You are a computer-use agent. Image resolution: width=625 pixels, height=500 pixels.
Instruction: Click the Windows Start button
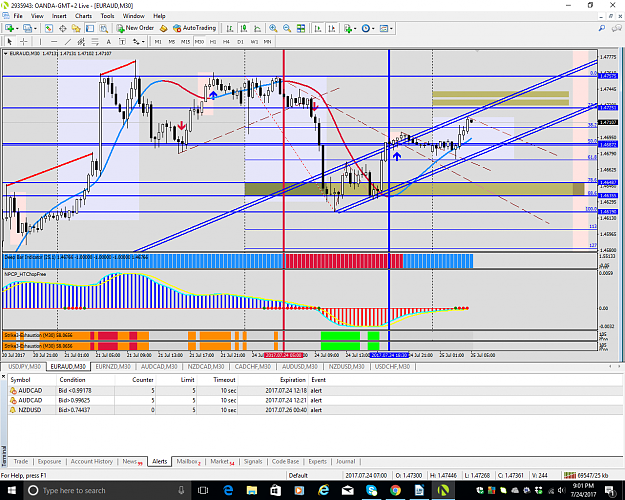[11, 490]
